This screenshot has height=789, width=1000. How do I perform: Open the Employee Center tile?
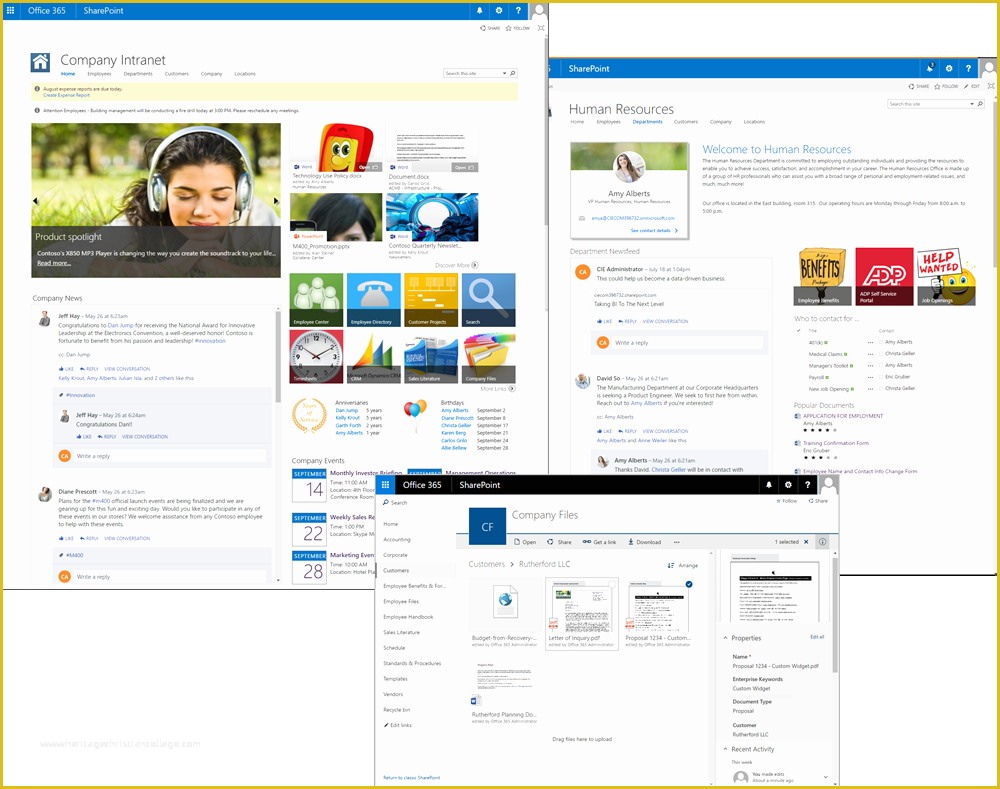(x=316, y=300)
